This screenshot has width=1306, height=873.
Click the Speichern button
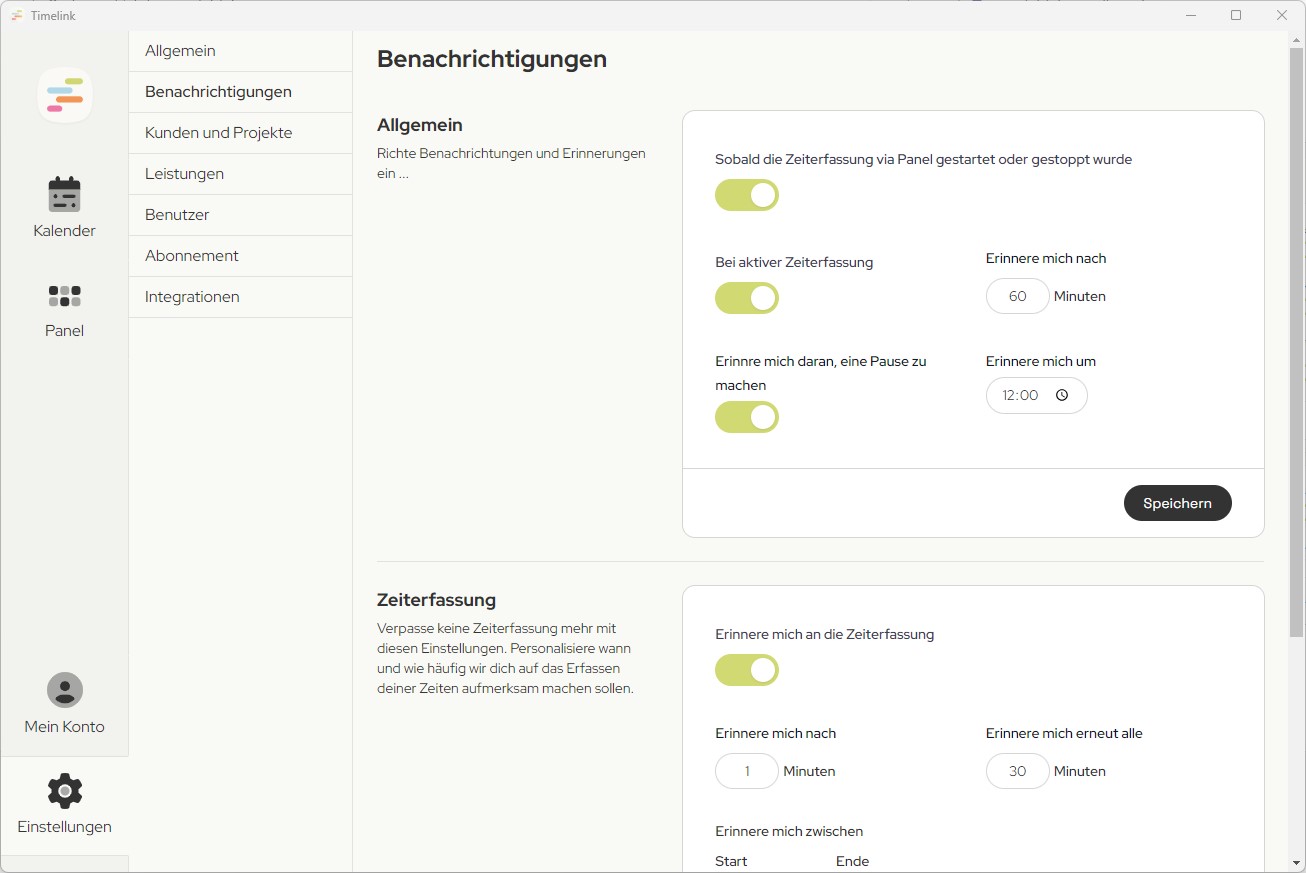click(x=1177, y=503)
